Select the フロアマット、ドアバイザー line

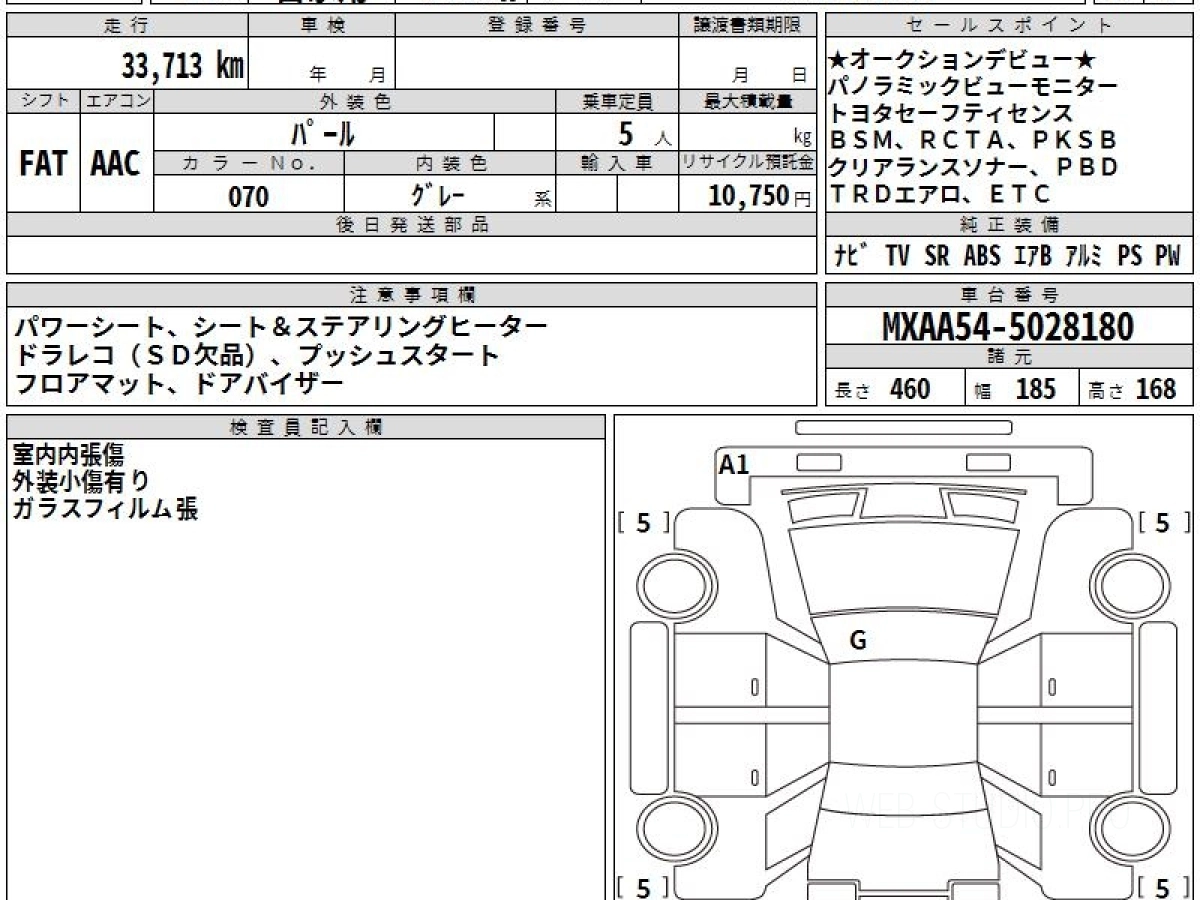(x=179, y=383)
